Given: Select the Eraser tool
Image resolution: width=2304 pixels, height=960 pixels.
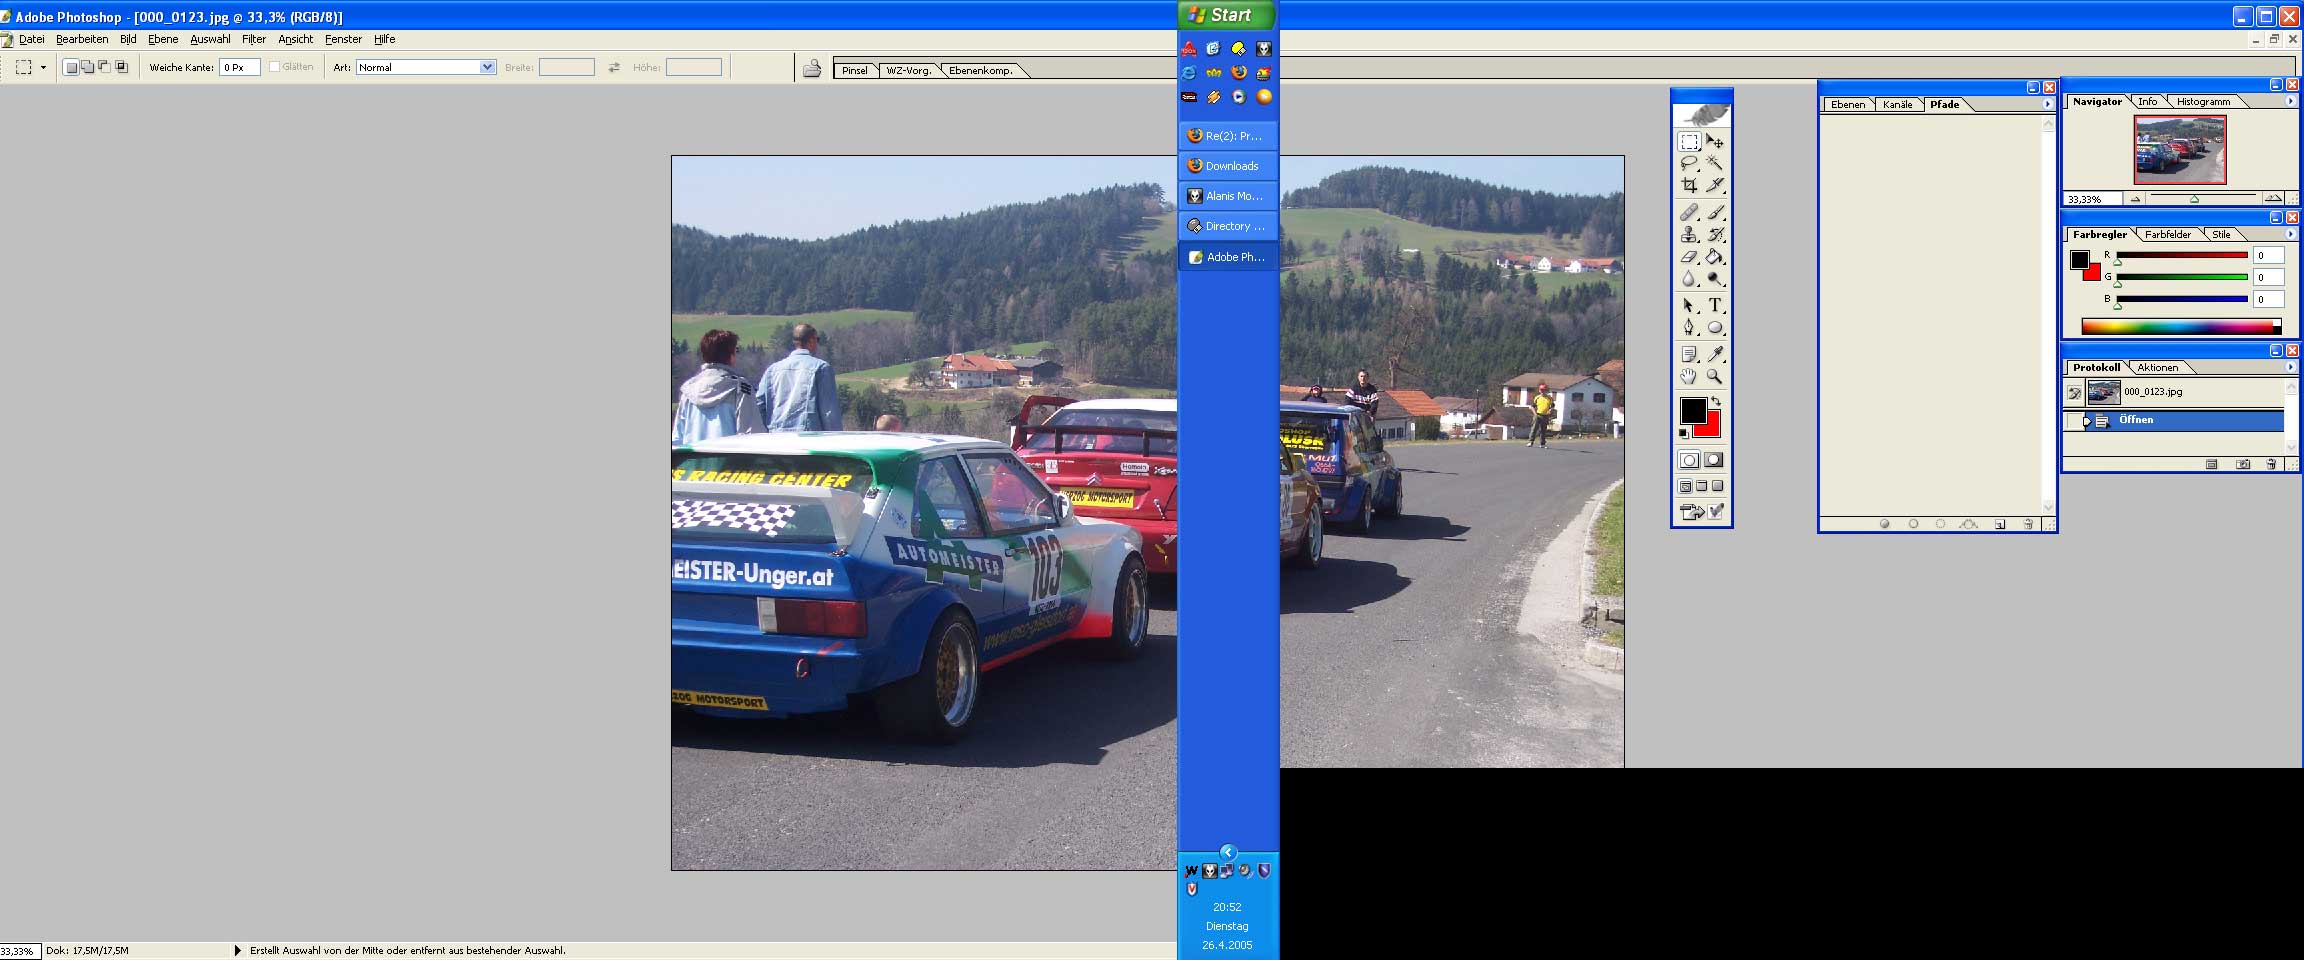Looking at the screenshot, I should point(1689,257).
